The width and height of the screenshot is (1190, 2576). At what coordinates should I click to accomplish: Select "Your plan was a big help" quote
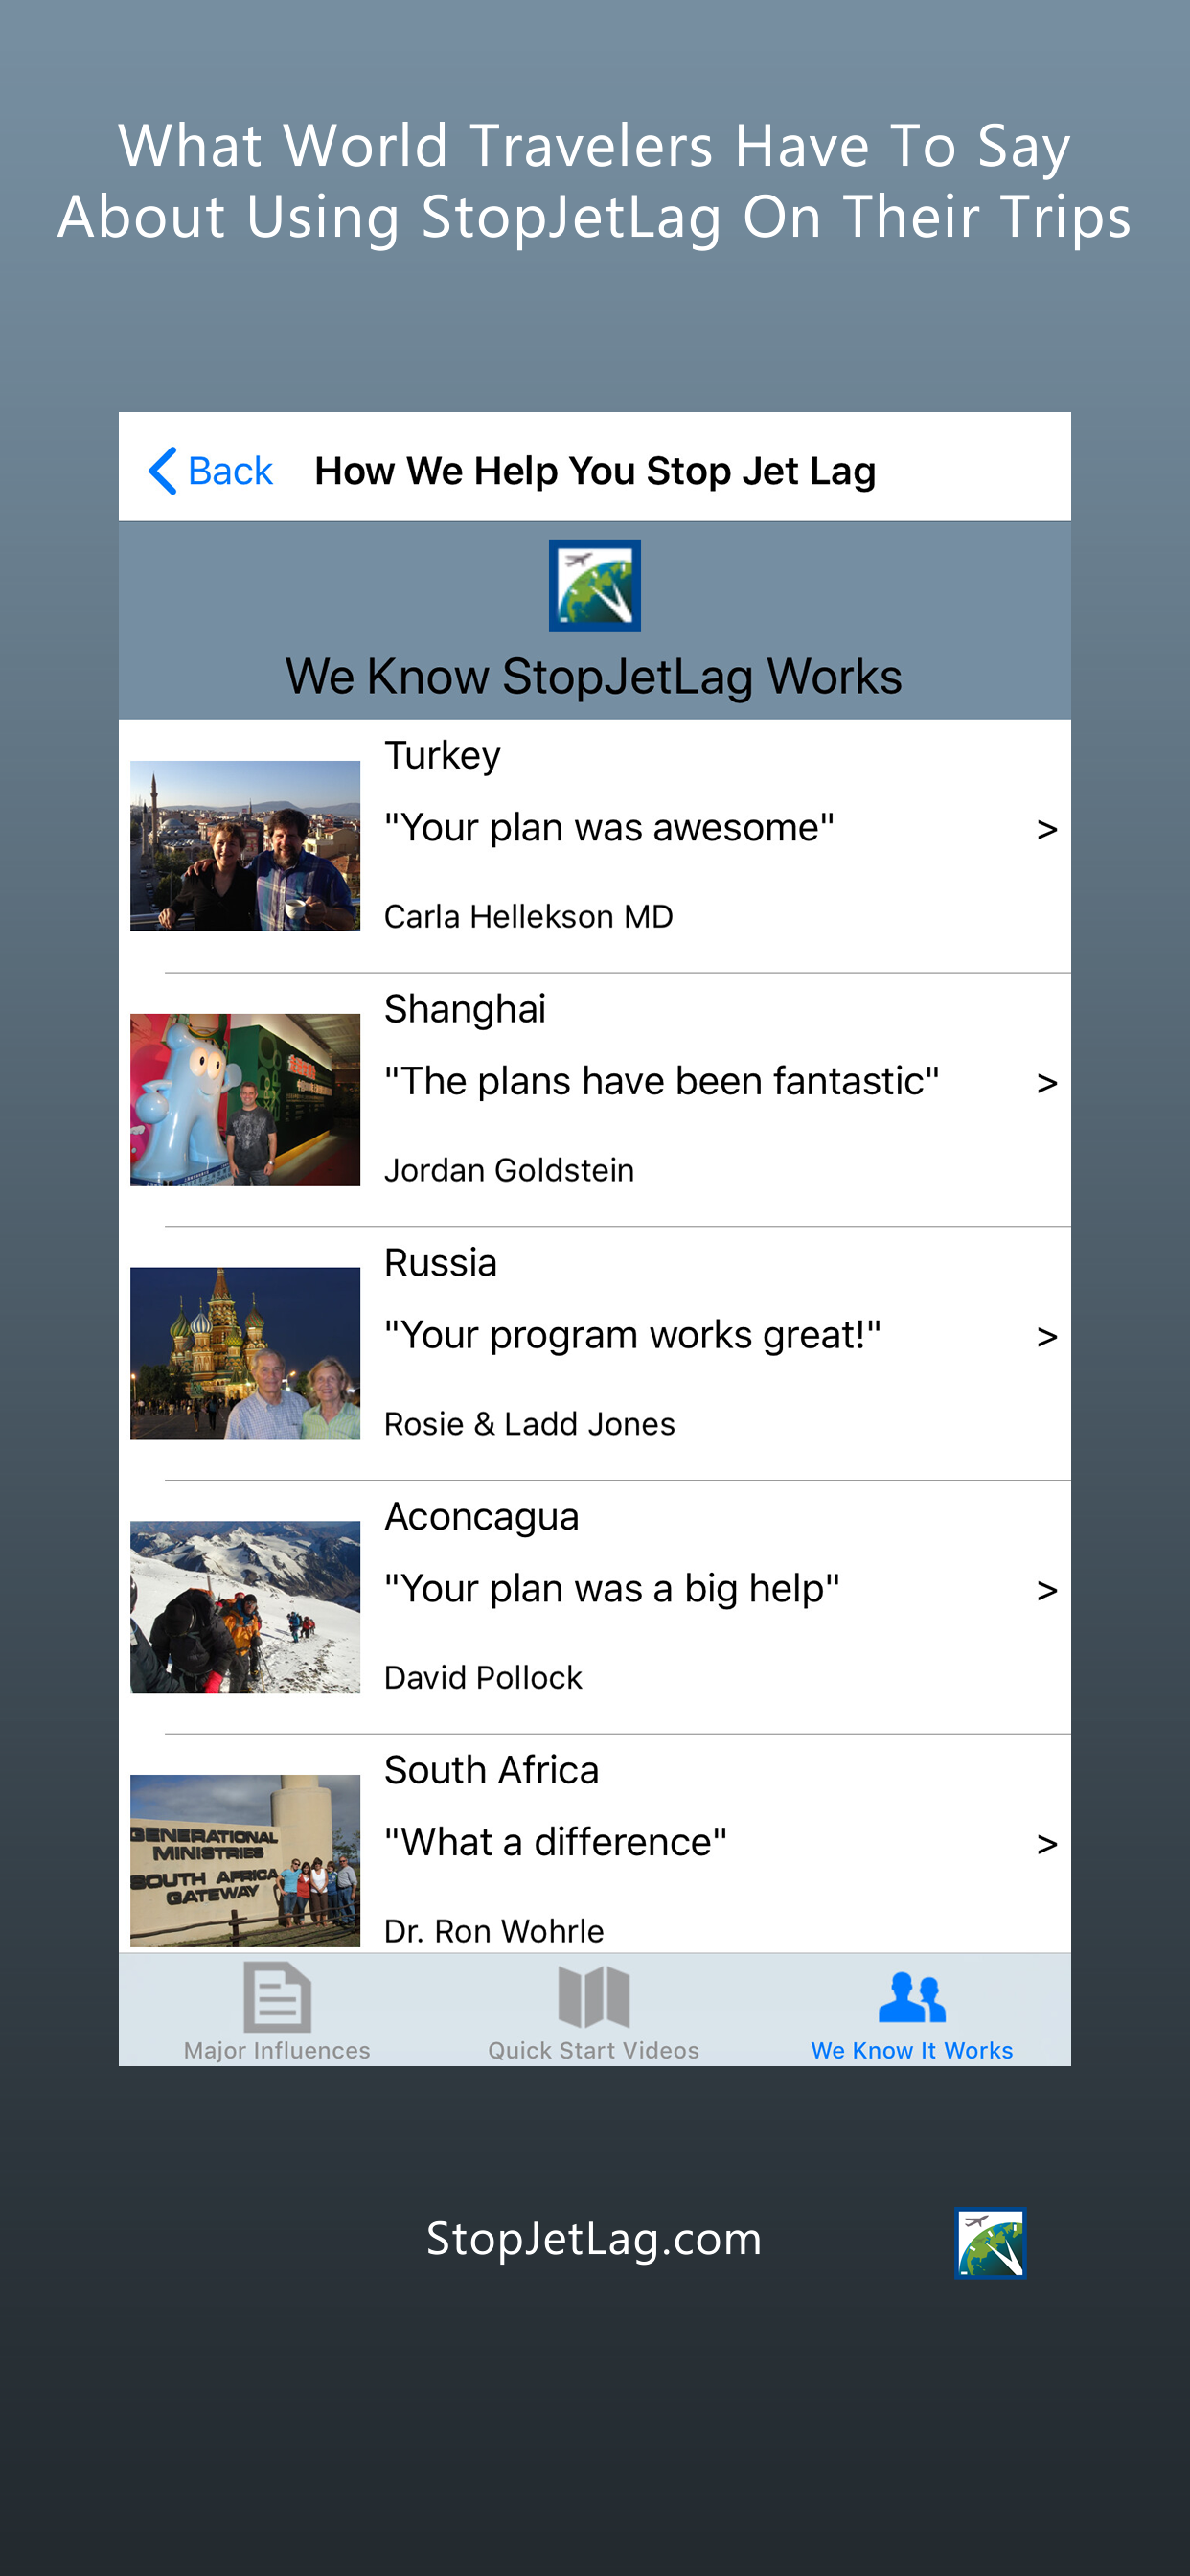coord(612,1589)
